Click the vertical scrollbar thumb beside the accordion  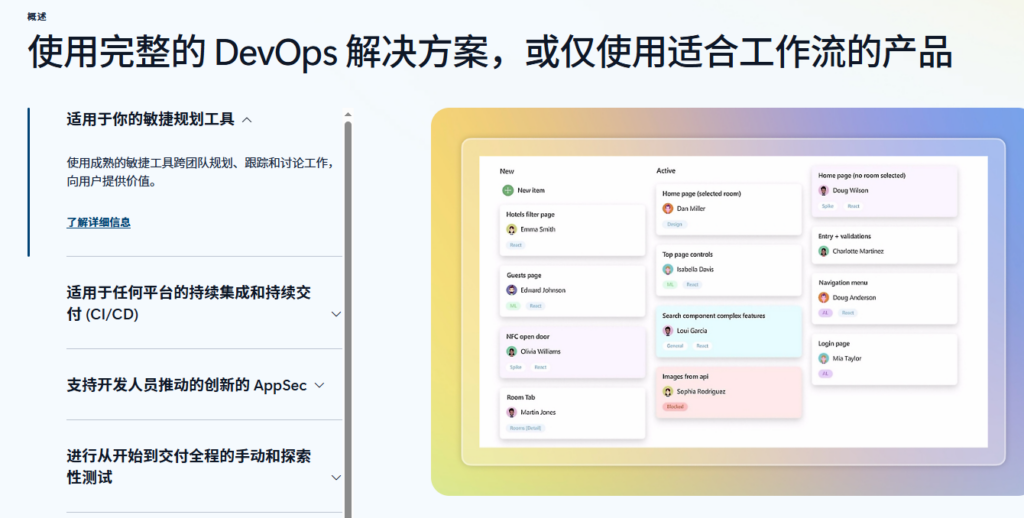pyautogui.click(x=347, y=320)
